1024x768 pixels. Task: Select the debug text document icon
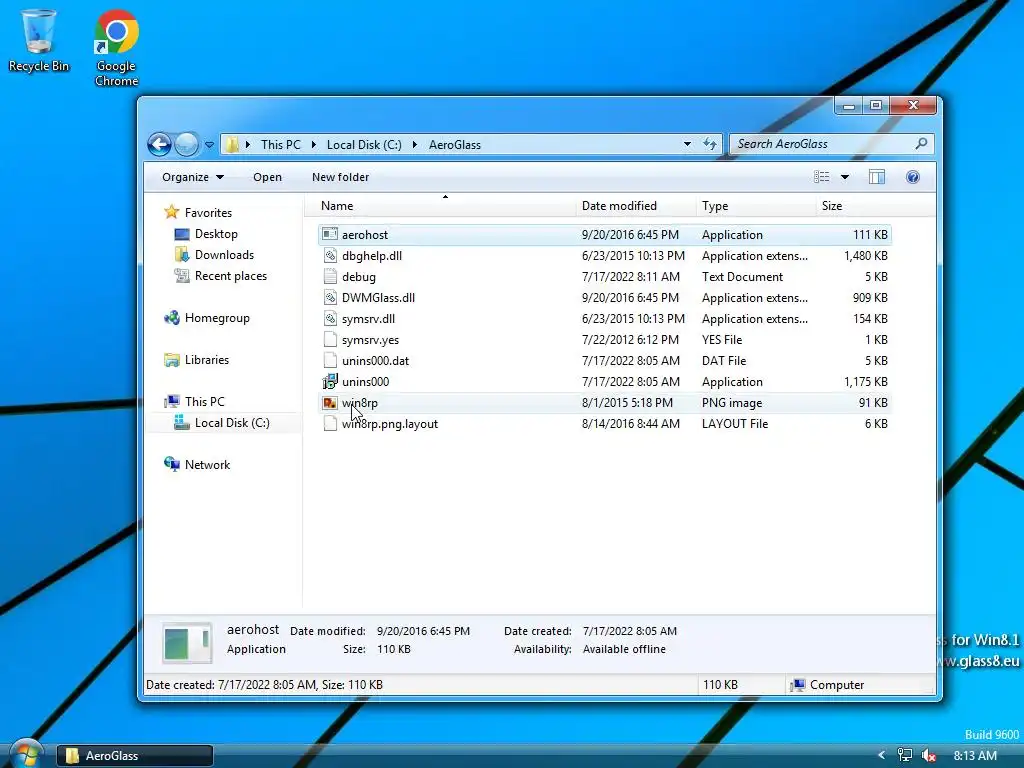click(330, 276)
